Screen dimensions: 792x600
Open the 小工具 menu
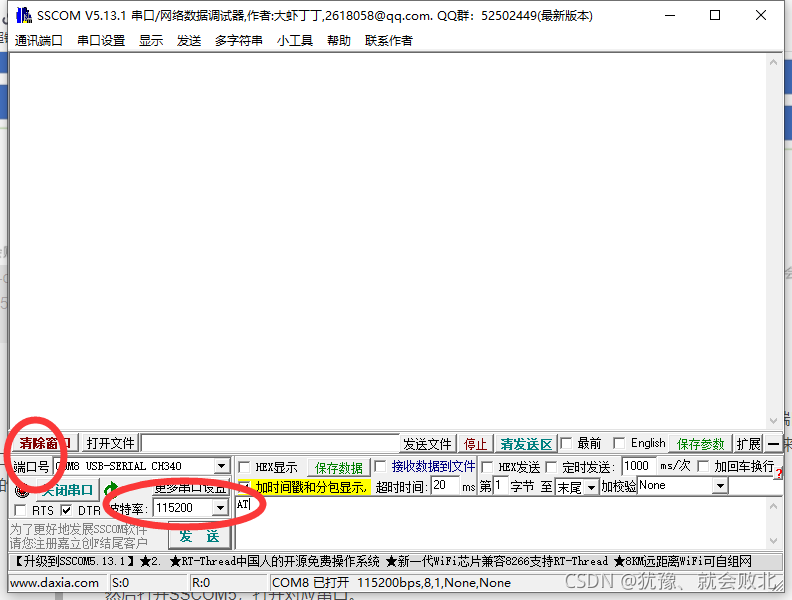click(x=294, y=40)
